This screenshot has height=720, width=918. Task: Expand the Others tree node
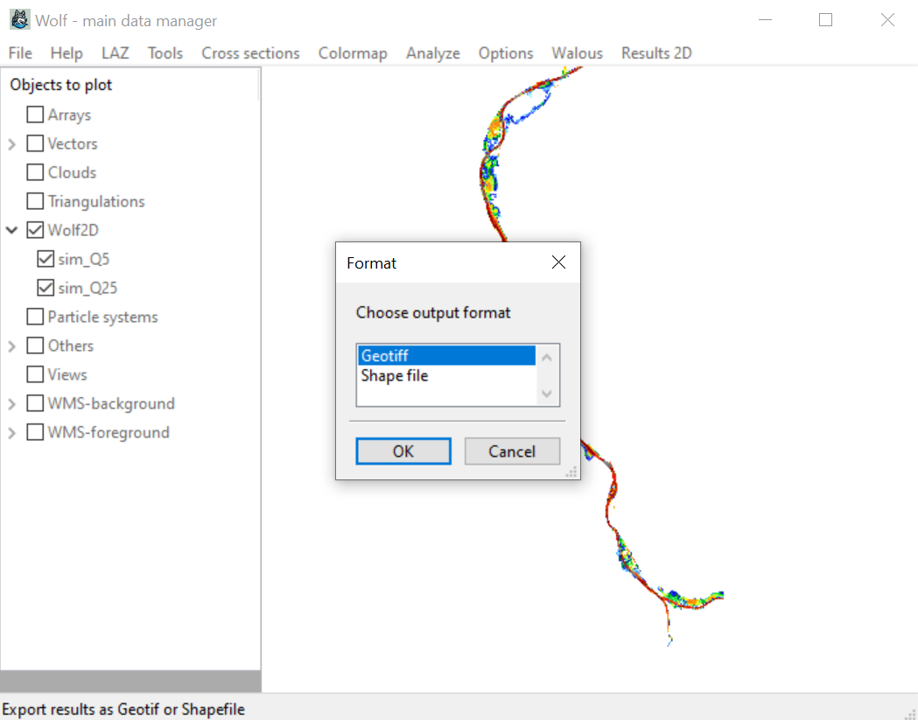click(x=12, y=346)
